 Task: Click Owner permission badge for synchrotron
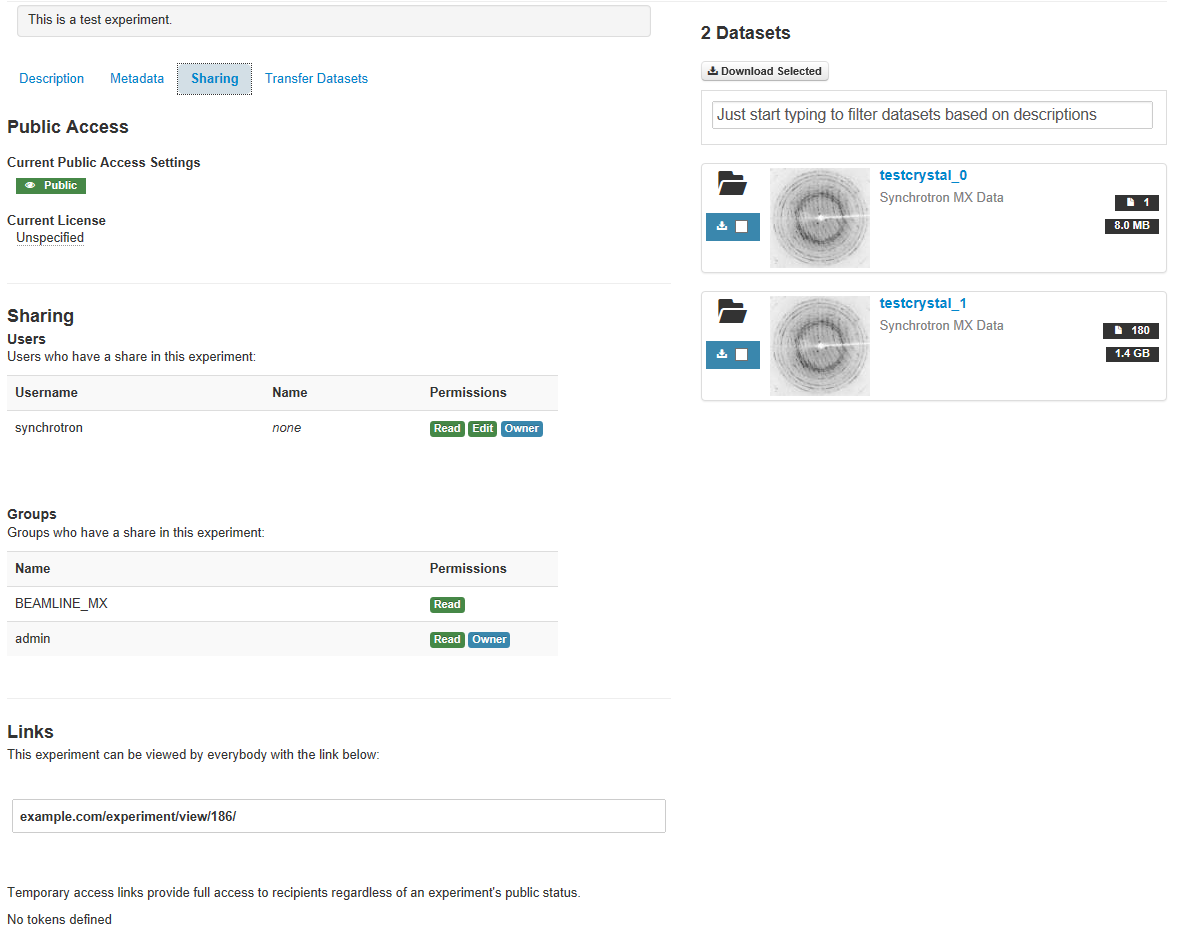click(521, 429)
